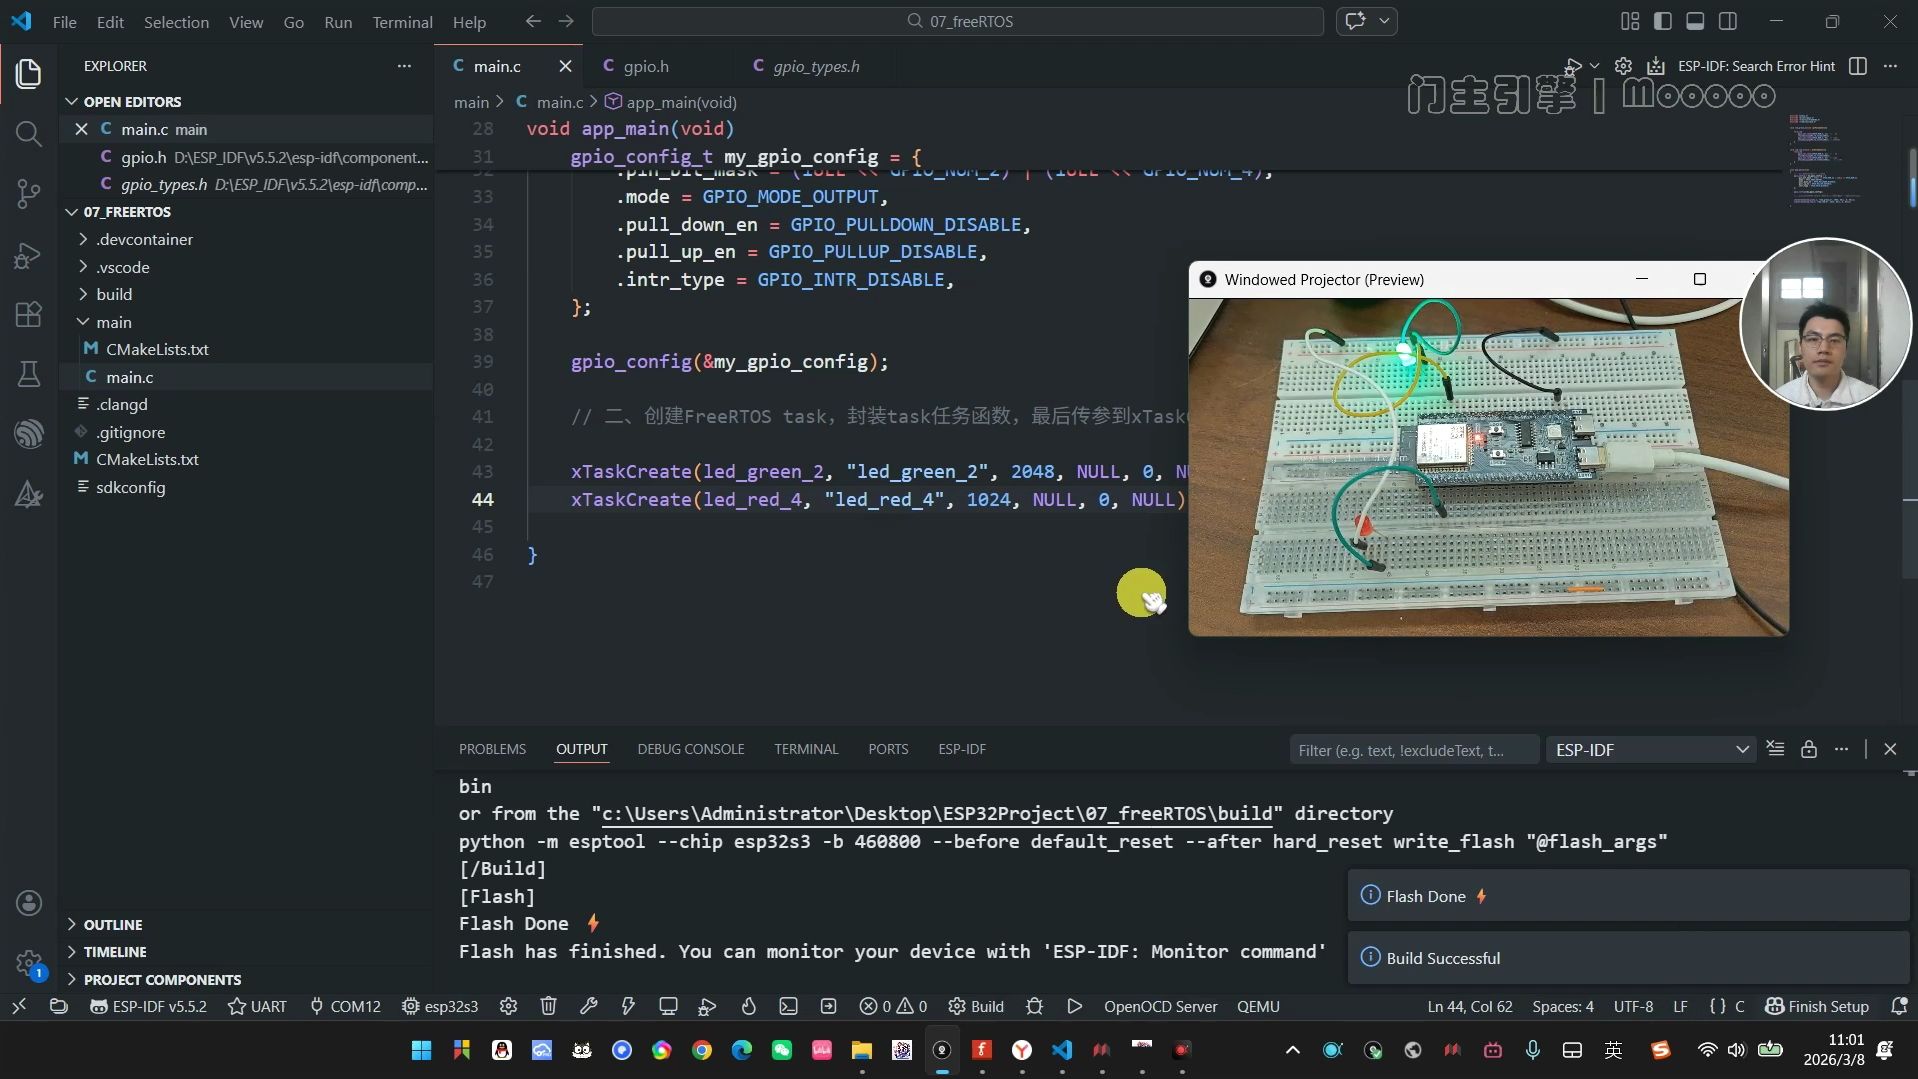Switch to the TERMINAL panel tab
Screen dimensions: 1918x1079
(805, 749)
